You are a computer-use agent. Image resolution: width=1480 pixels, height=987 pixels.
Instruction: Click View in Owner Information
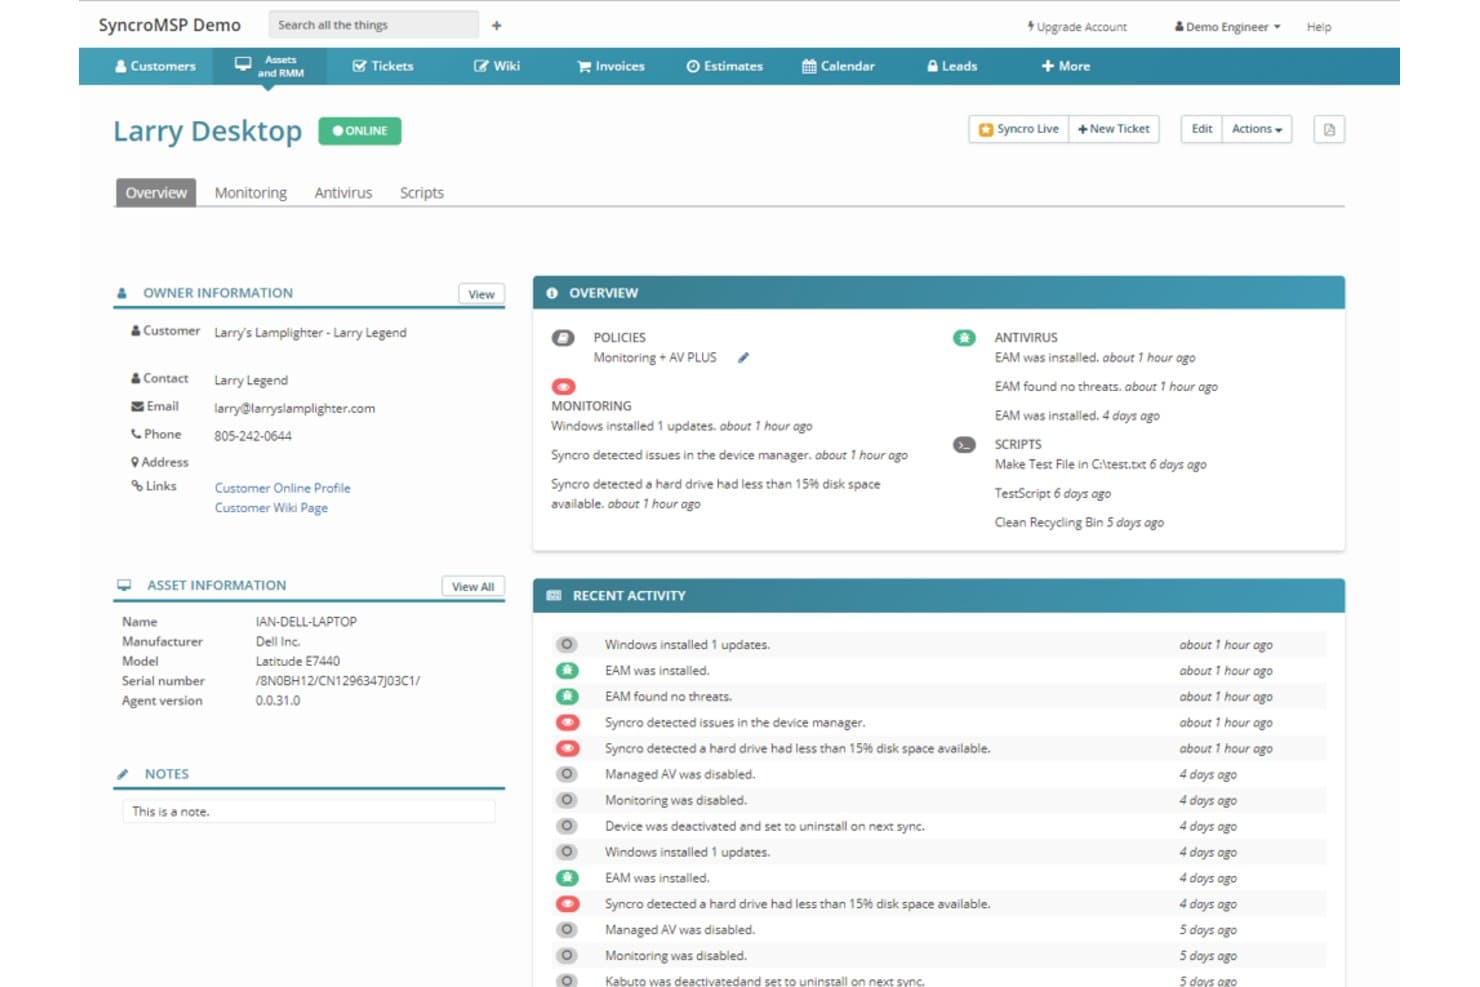[x=482, y=294]
